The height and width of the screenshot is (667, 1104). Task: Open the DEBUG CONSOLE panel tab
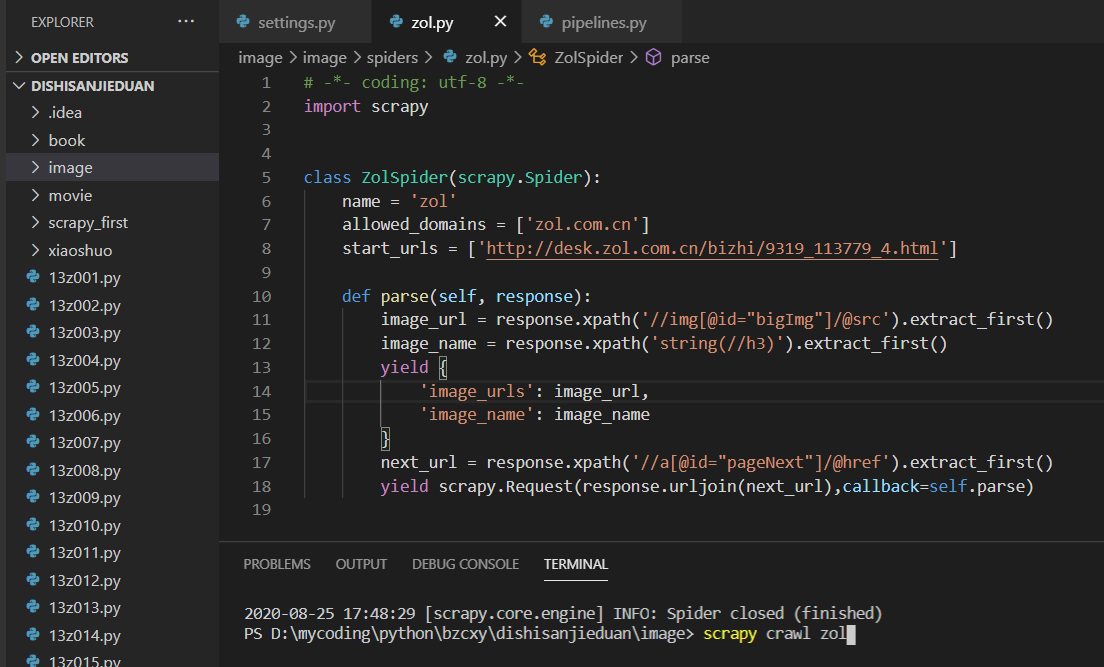[465, 564]
